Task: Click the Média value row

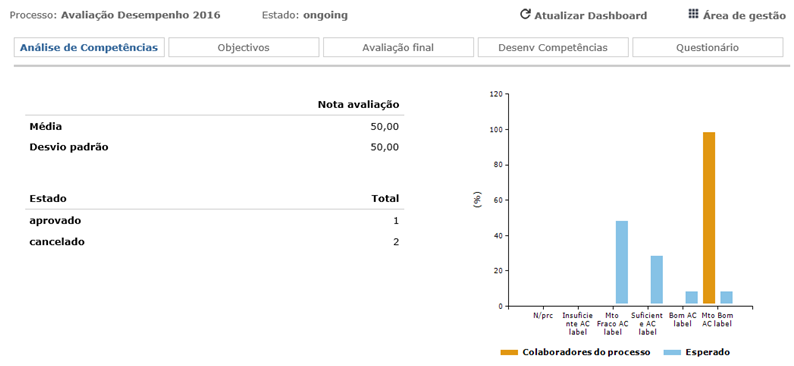Action: coord(214,127)
